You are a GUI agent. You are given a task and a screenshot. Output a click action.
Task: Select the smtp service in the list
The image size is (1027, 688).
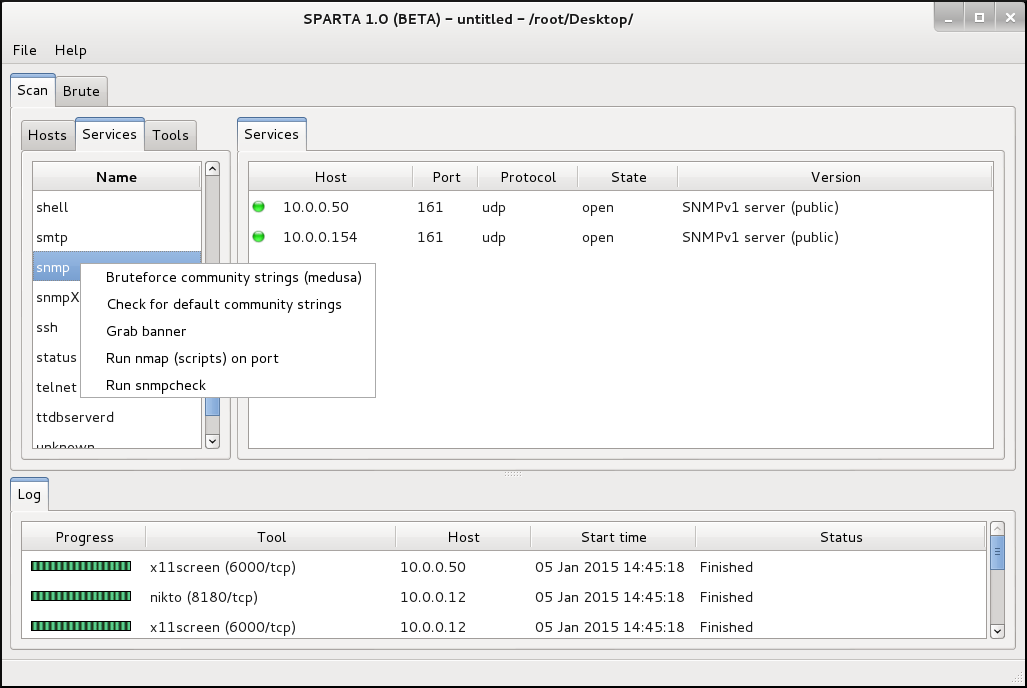pos(52,237)
